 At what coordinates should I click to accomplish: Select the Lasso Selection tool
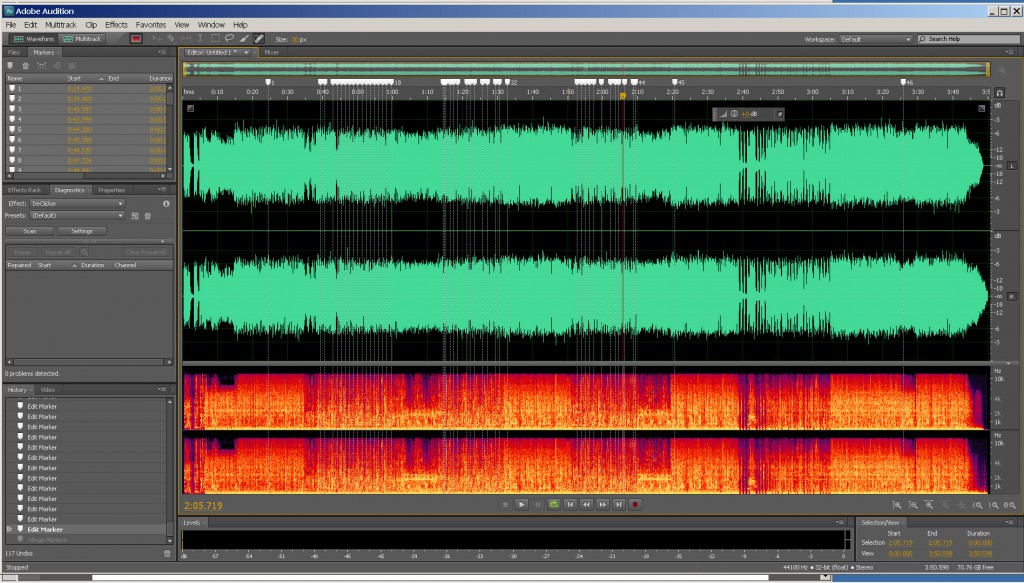(x=229, y=39)
